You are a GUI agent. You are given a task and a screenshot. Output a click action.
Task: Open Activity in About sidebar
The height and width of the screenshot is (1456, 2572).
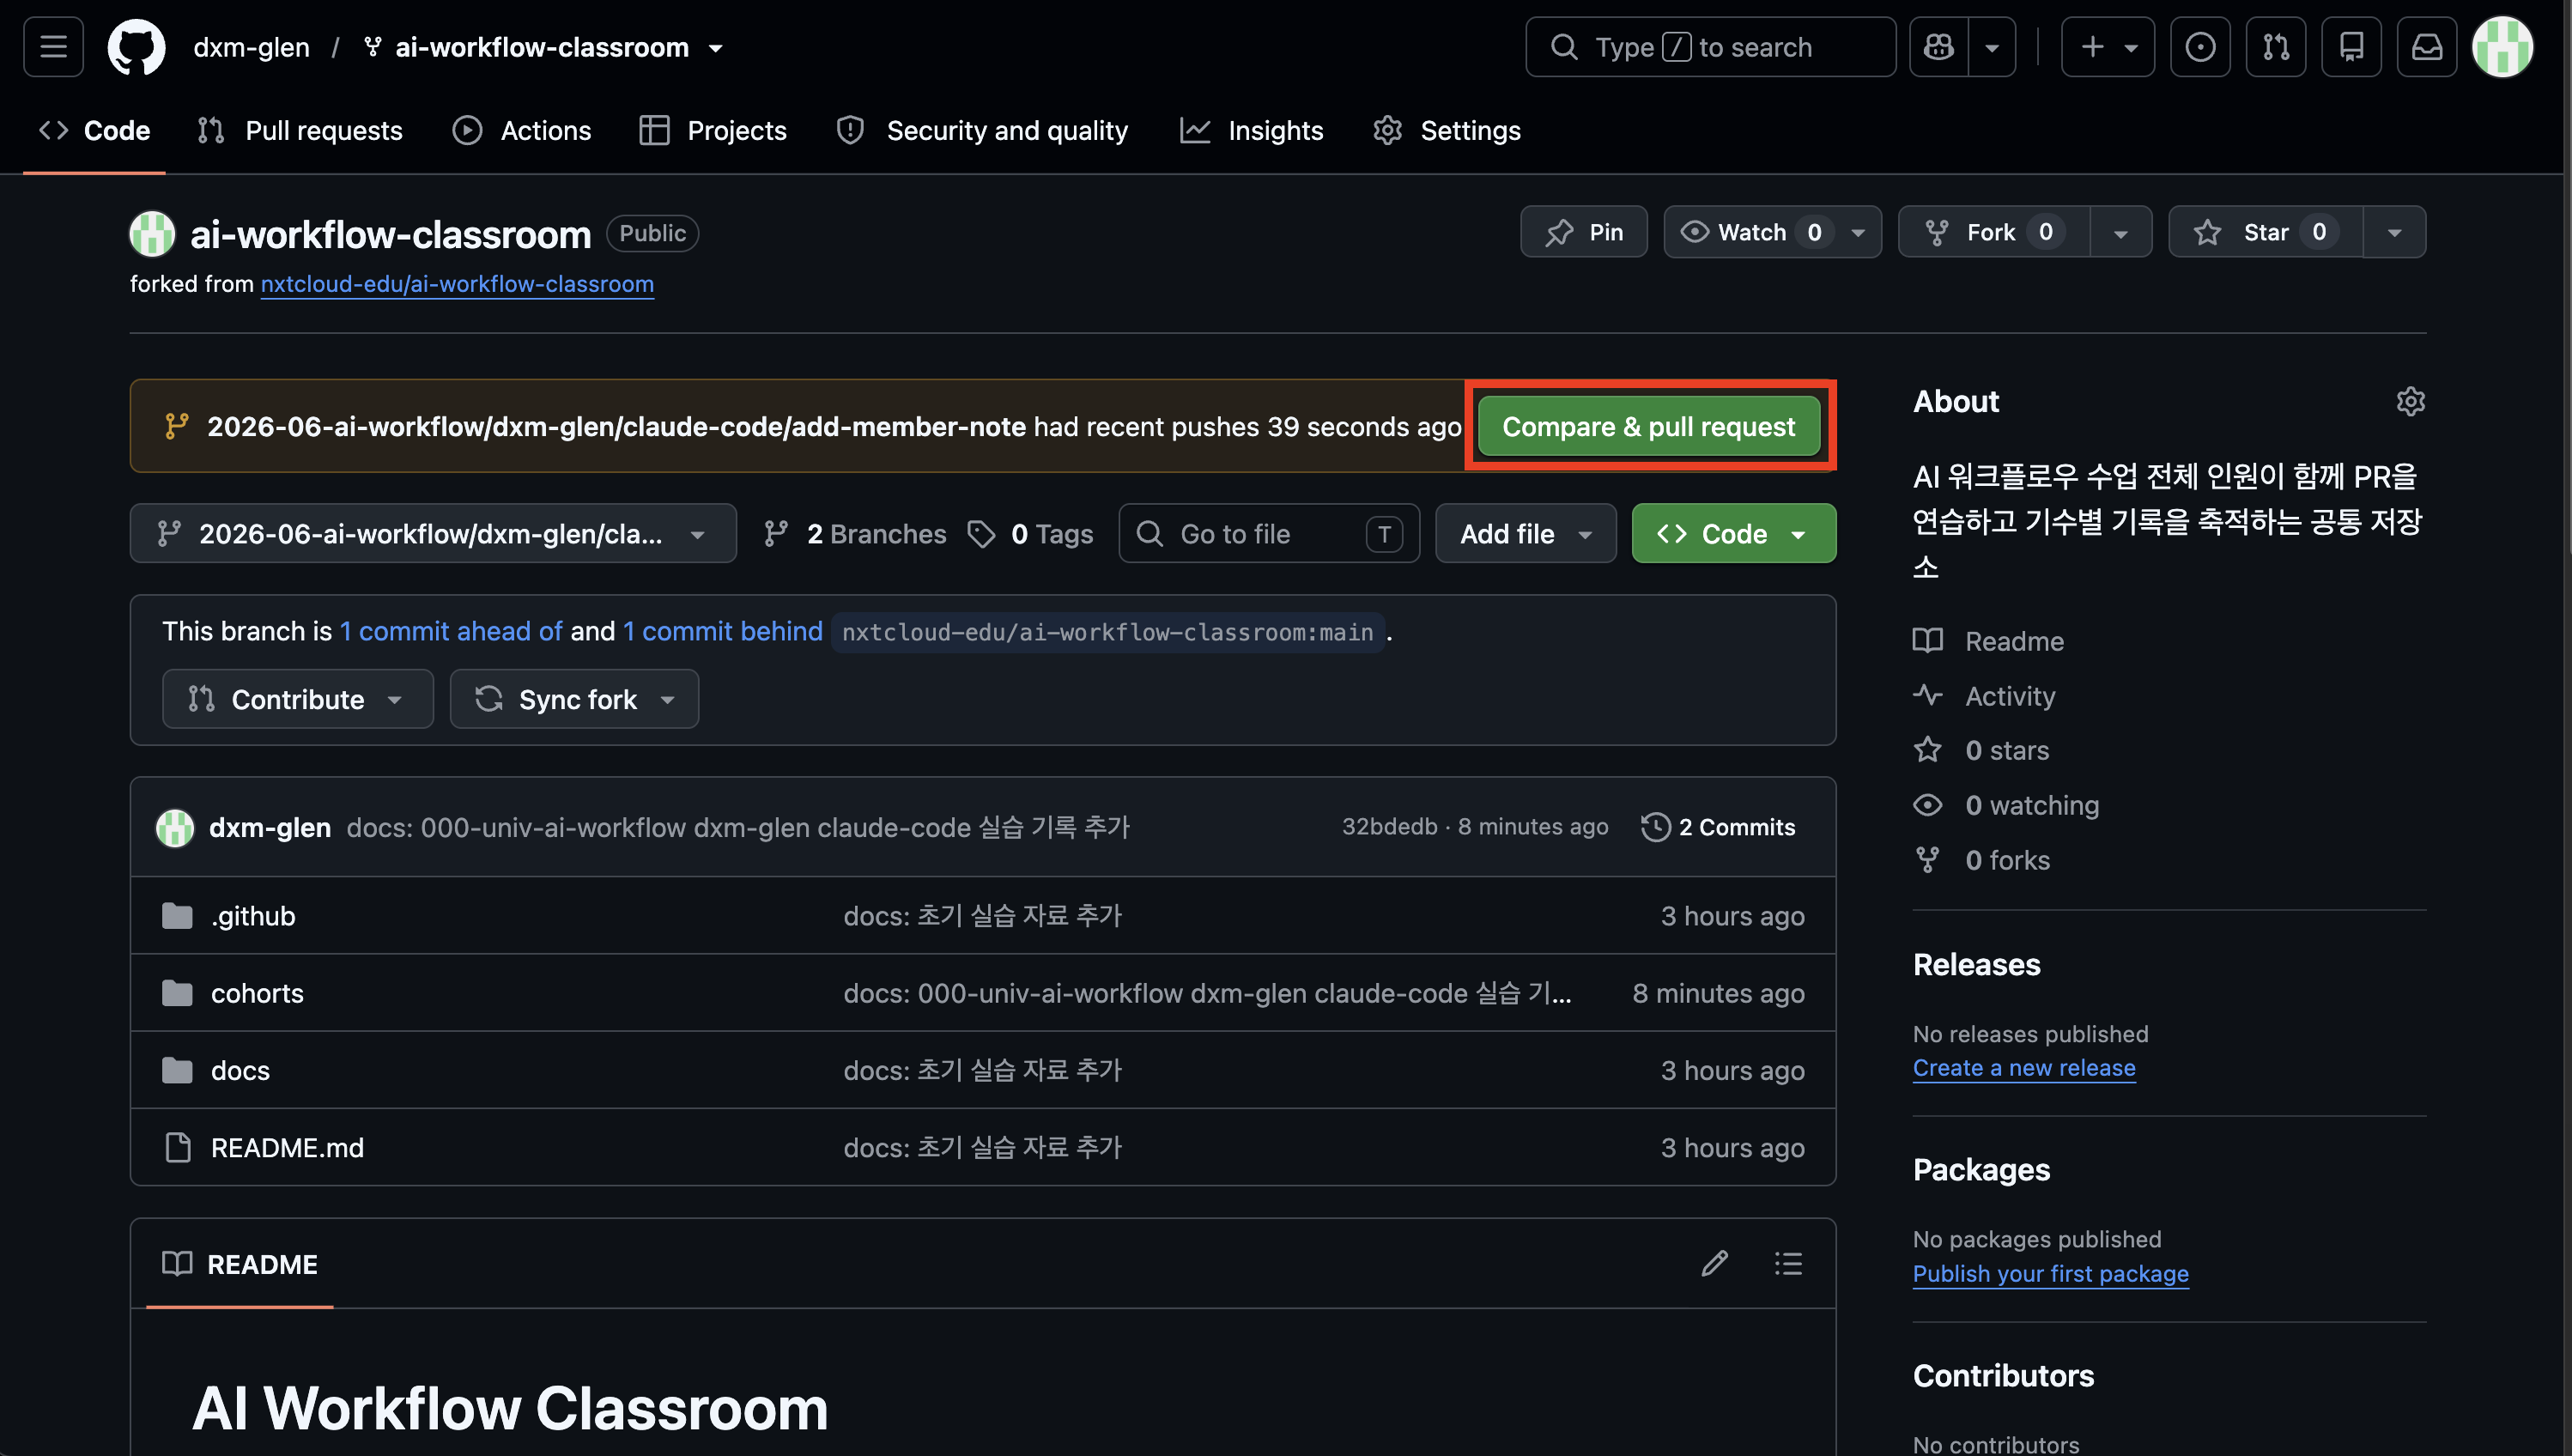pyautogui.click(x=1984, y=696)
